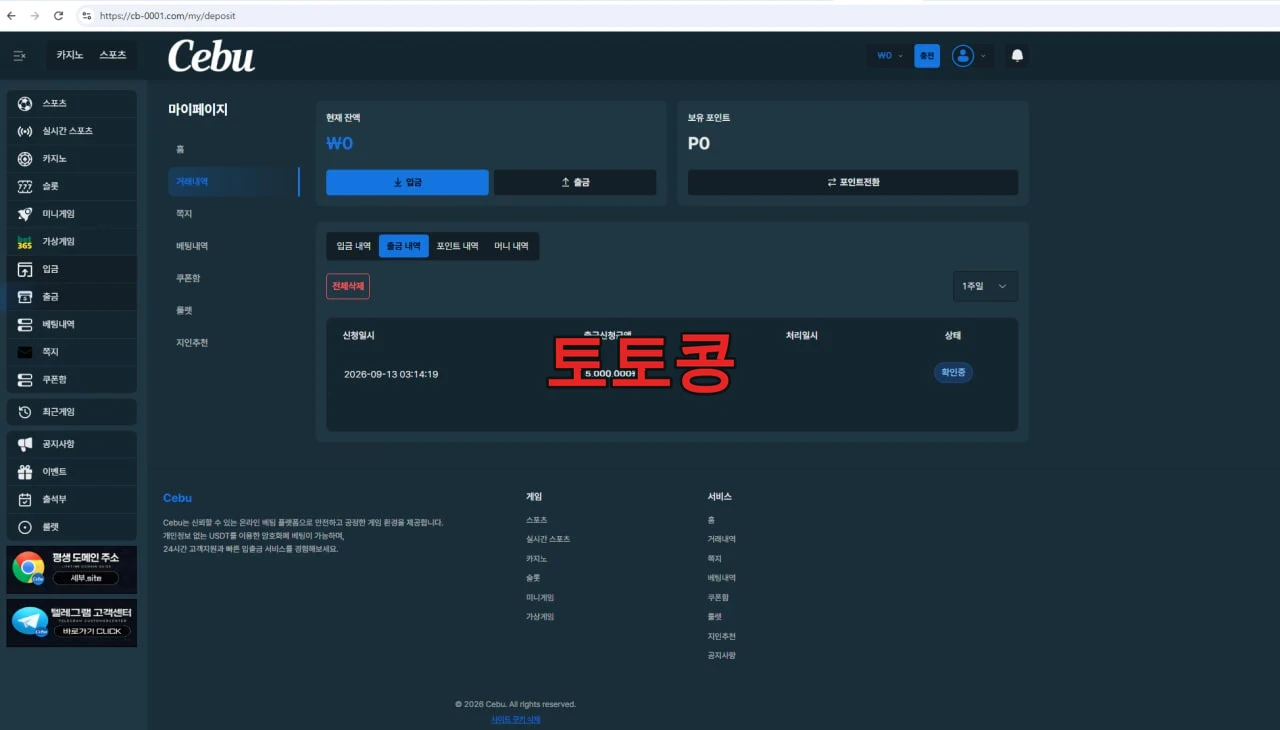Click the Cebu logo in the header
Viewport: 1280px width, 730px height.
(211, 56)
